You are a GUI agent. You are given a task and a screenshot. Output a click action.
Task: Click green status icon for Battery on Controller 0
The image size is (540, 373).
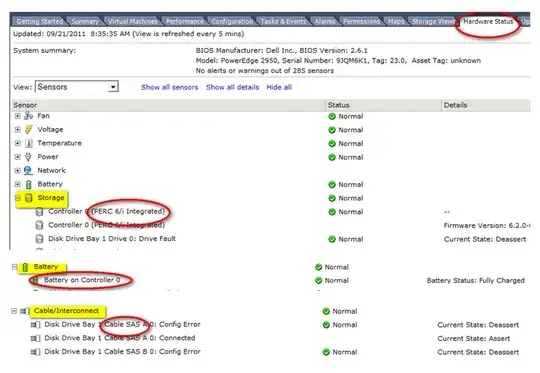(x=319, y=281)
